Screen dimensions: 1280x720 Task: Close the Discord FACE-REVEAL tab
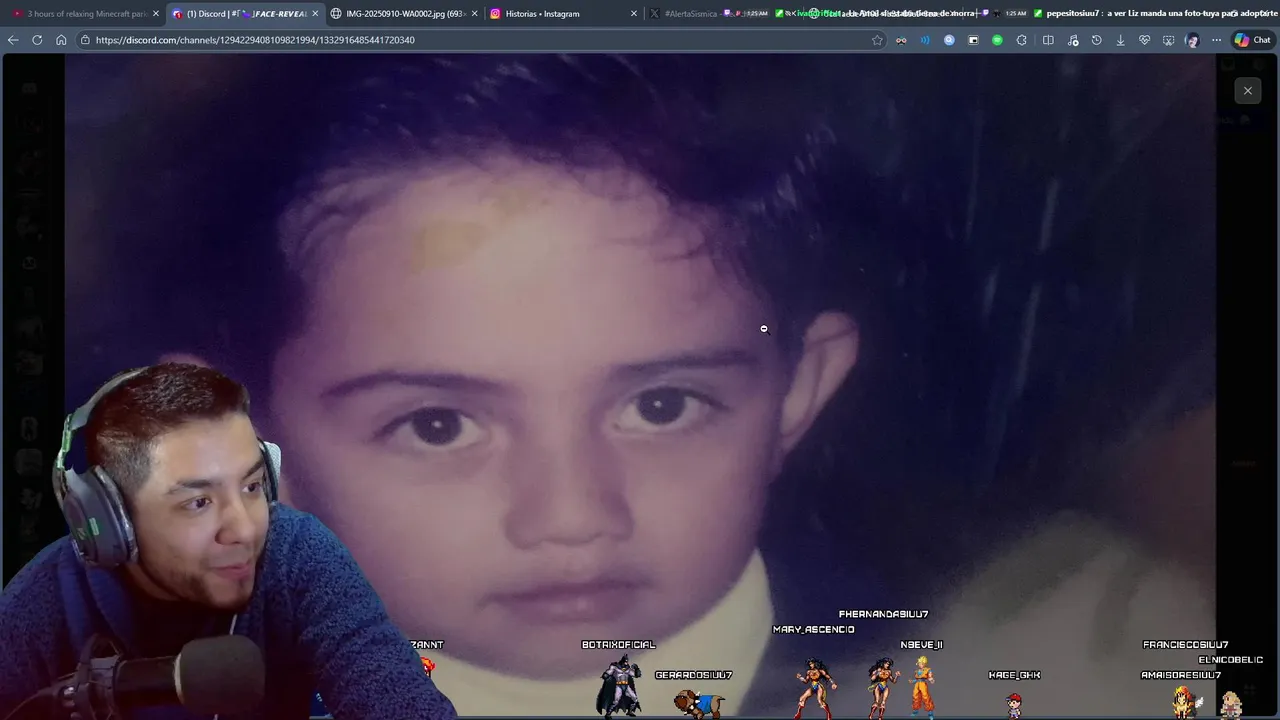click(x=315, y=14)
